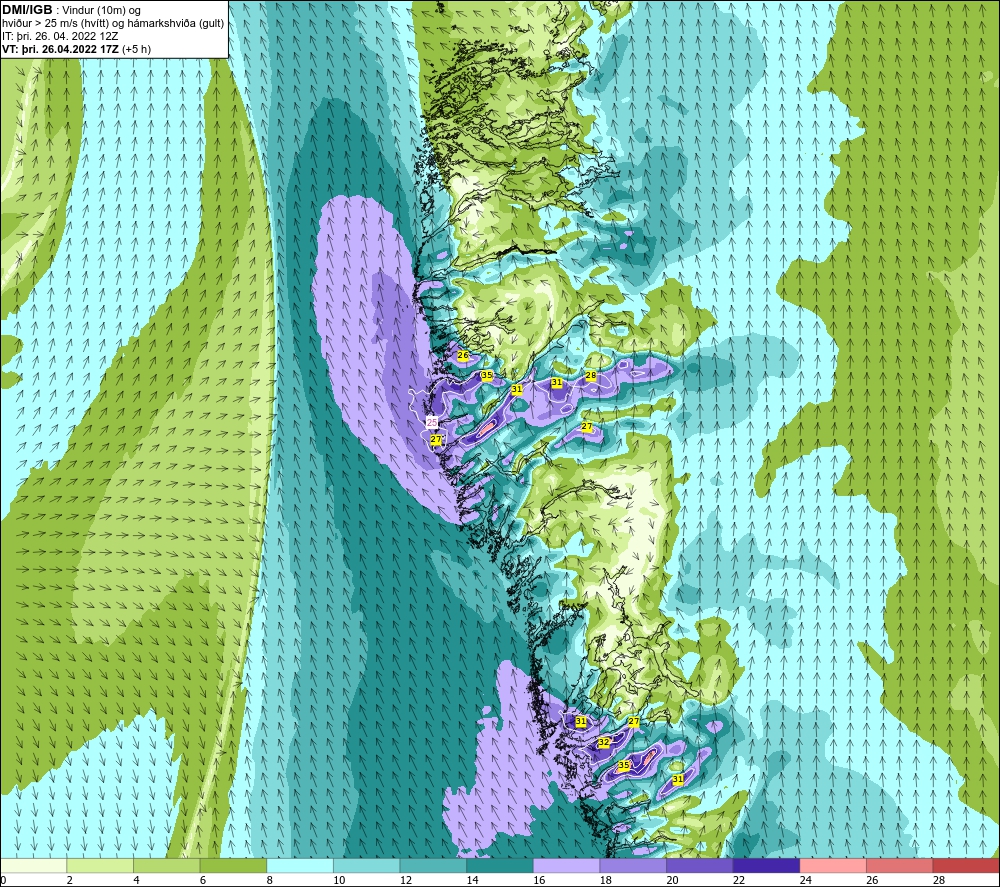Click the 24–26 m/s light pink legend swatch
Screen dimensions: 1000x887
(833, 865)
